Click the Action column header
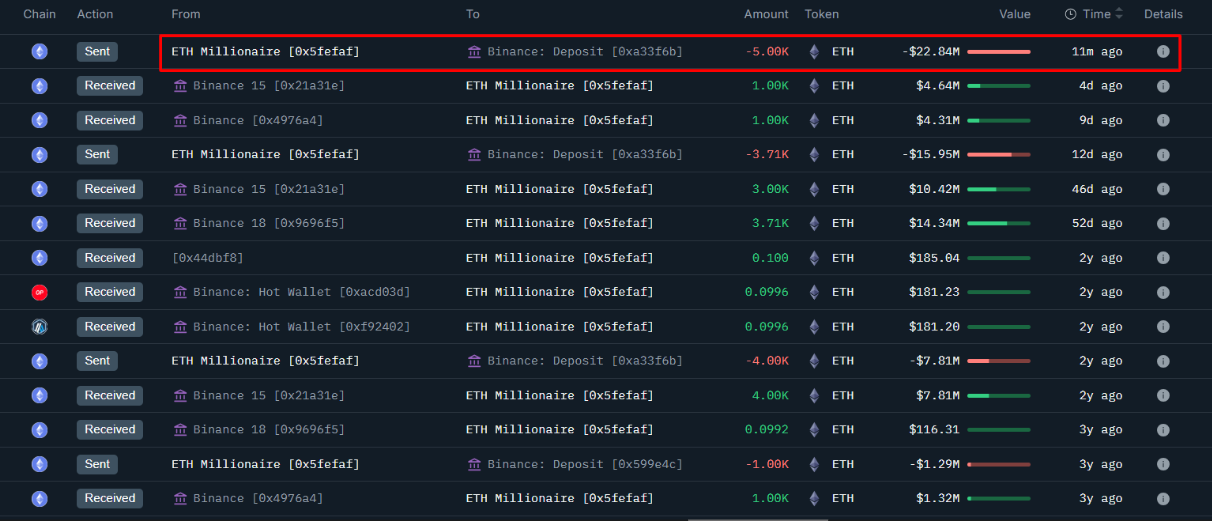 (x=95, y=14)
